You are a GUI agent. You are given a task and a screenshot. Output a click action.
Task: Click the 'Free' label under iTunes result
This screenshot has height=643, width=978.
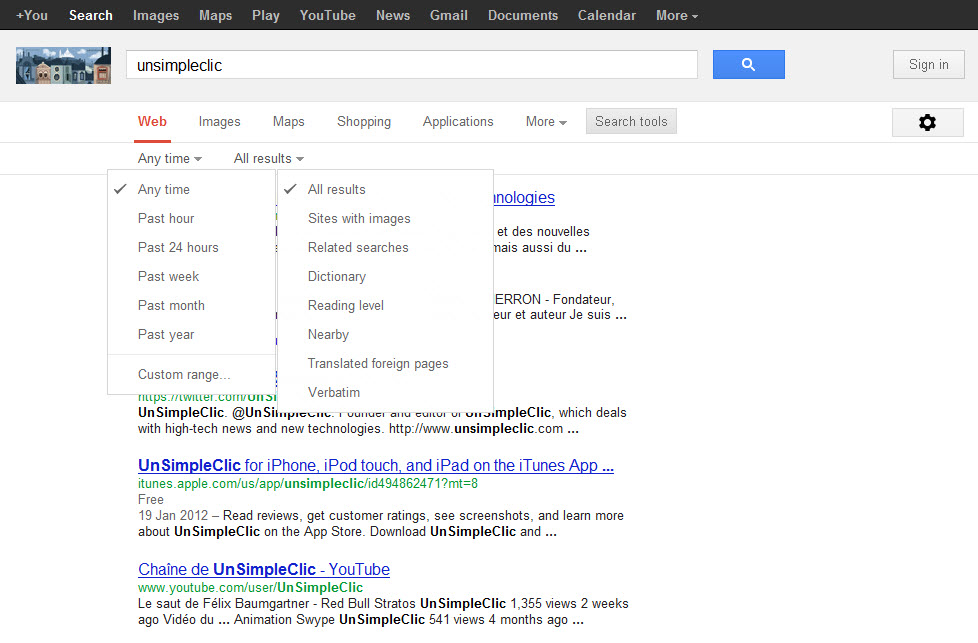click(151, 500)
